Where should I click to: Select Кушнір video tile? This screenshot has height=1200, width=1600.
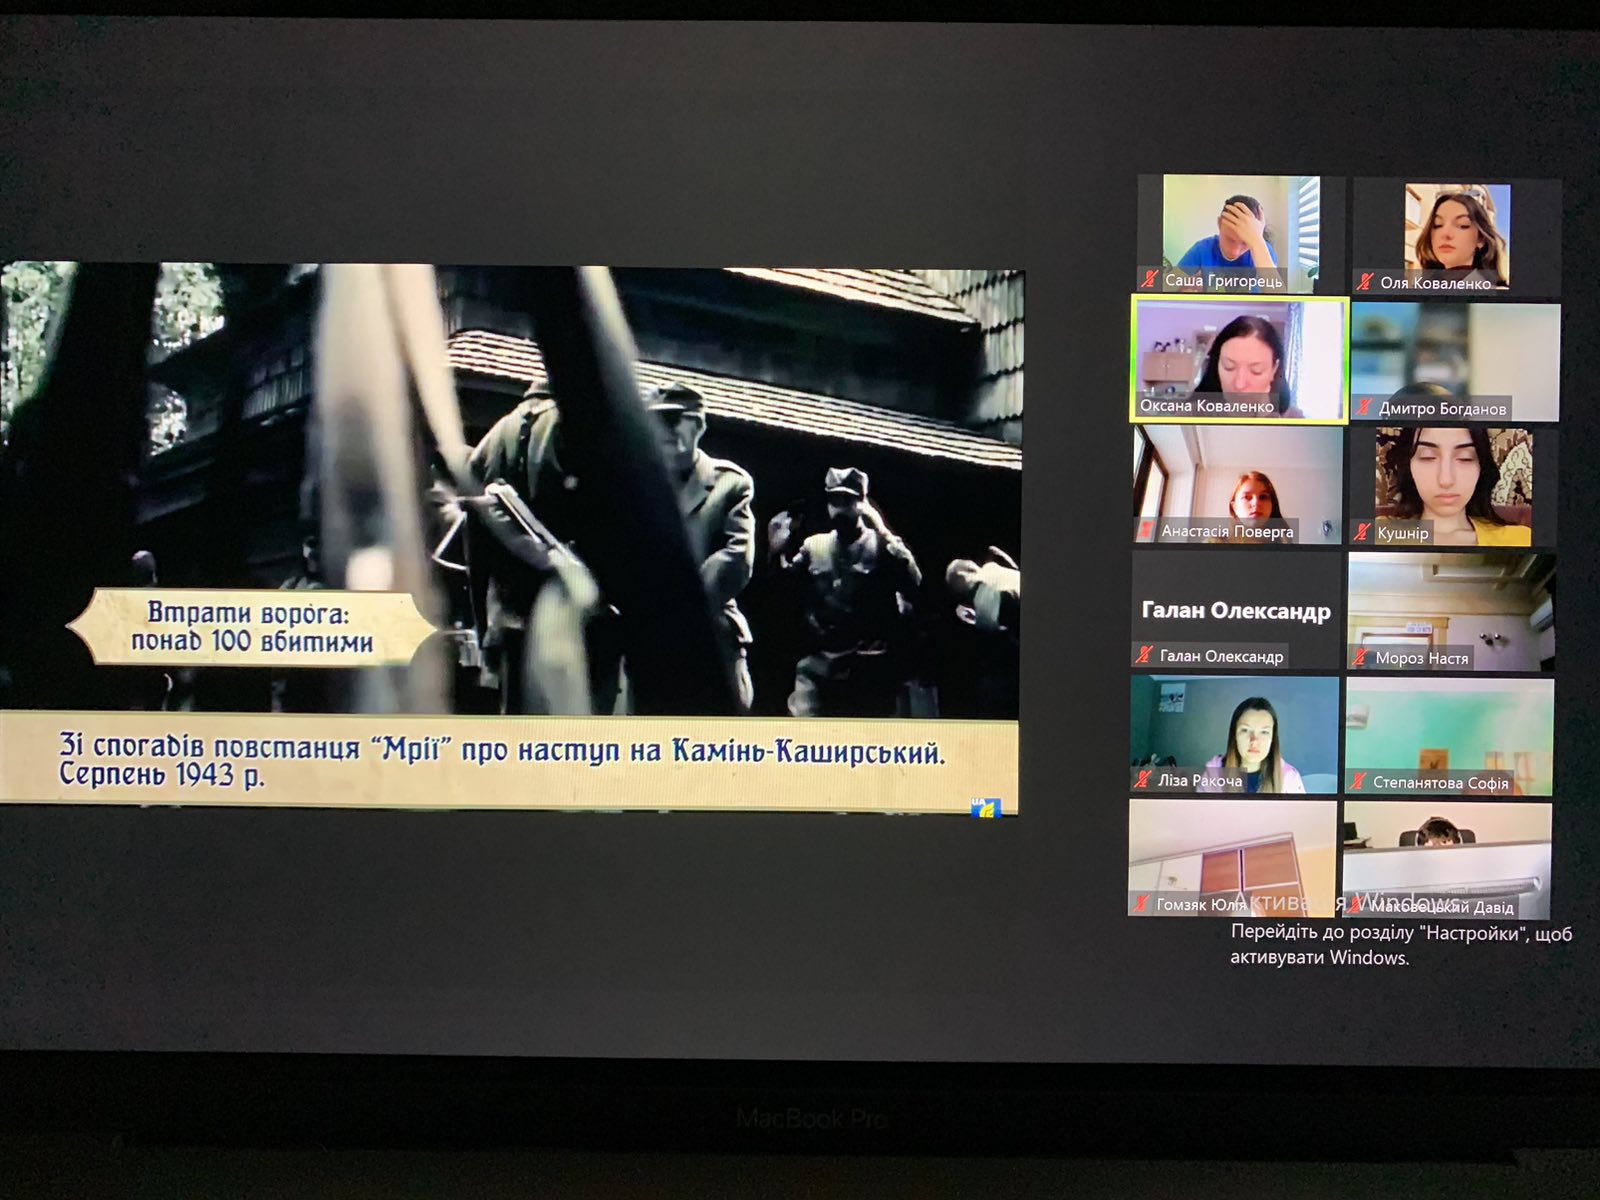(x=1453, y=487)
